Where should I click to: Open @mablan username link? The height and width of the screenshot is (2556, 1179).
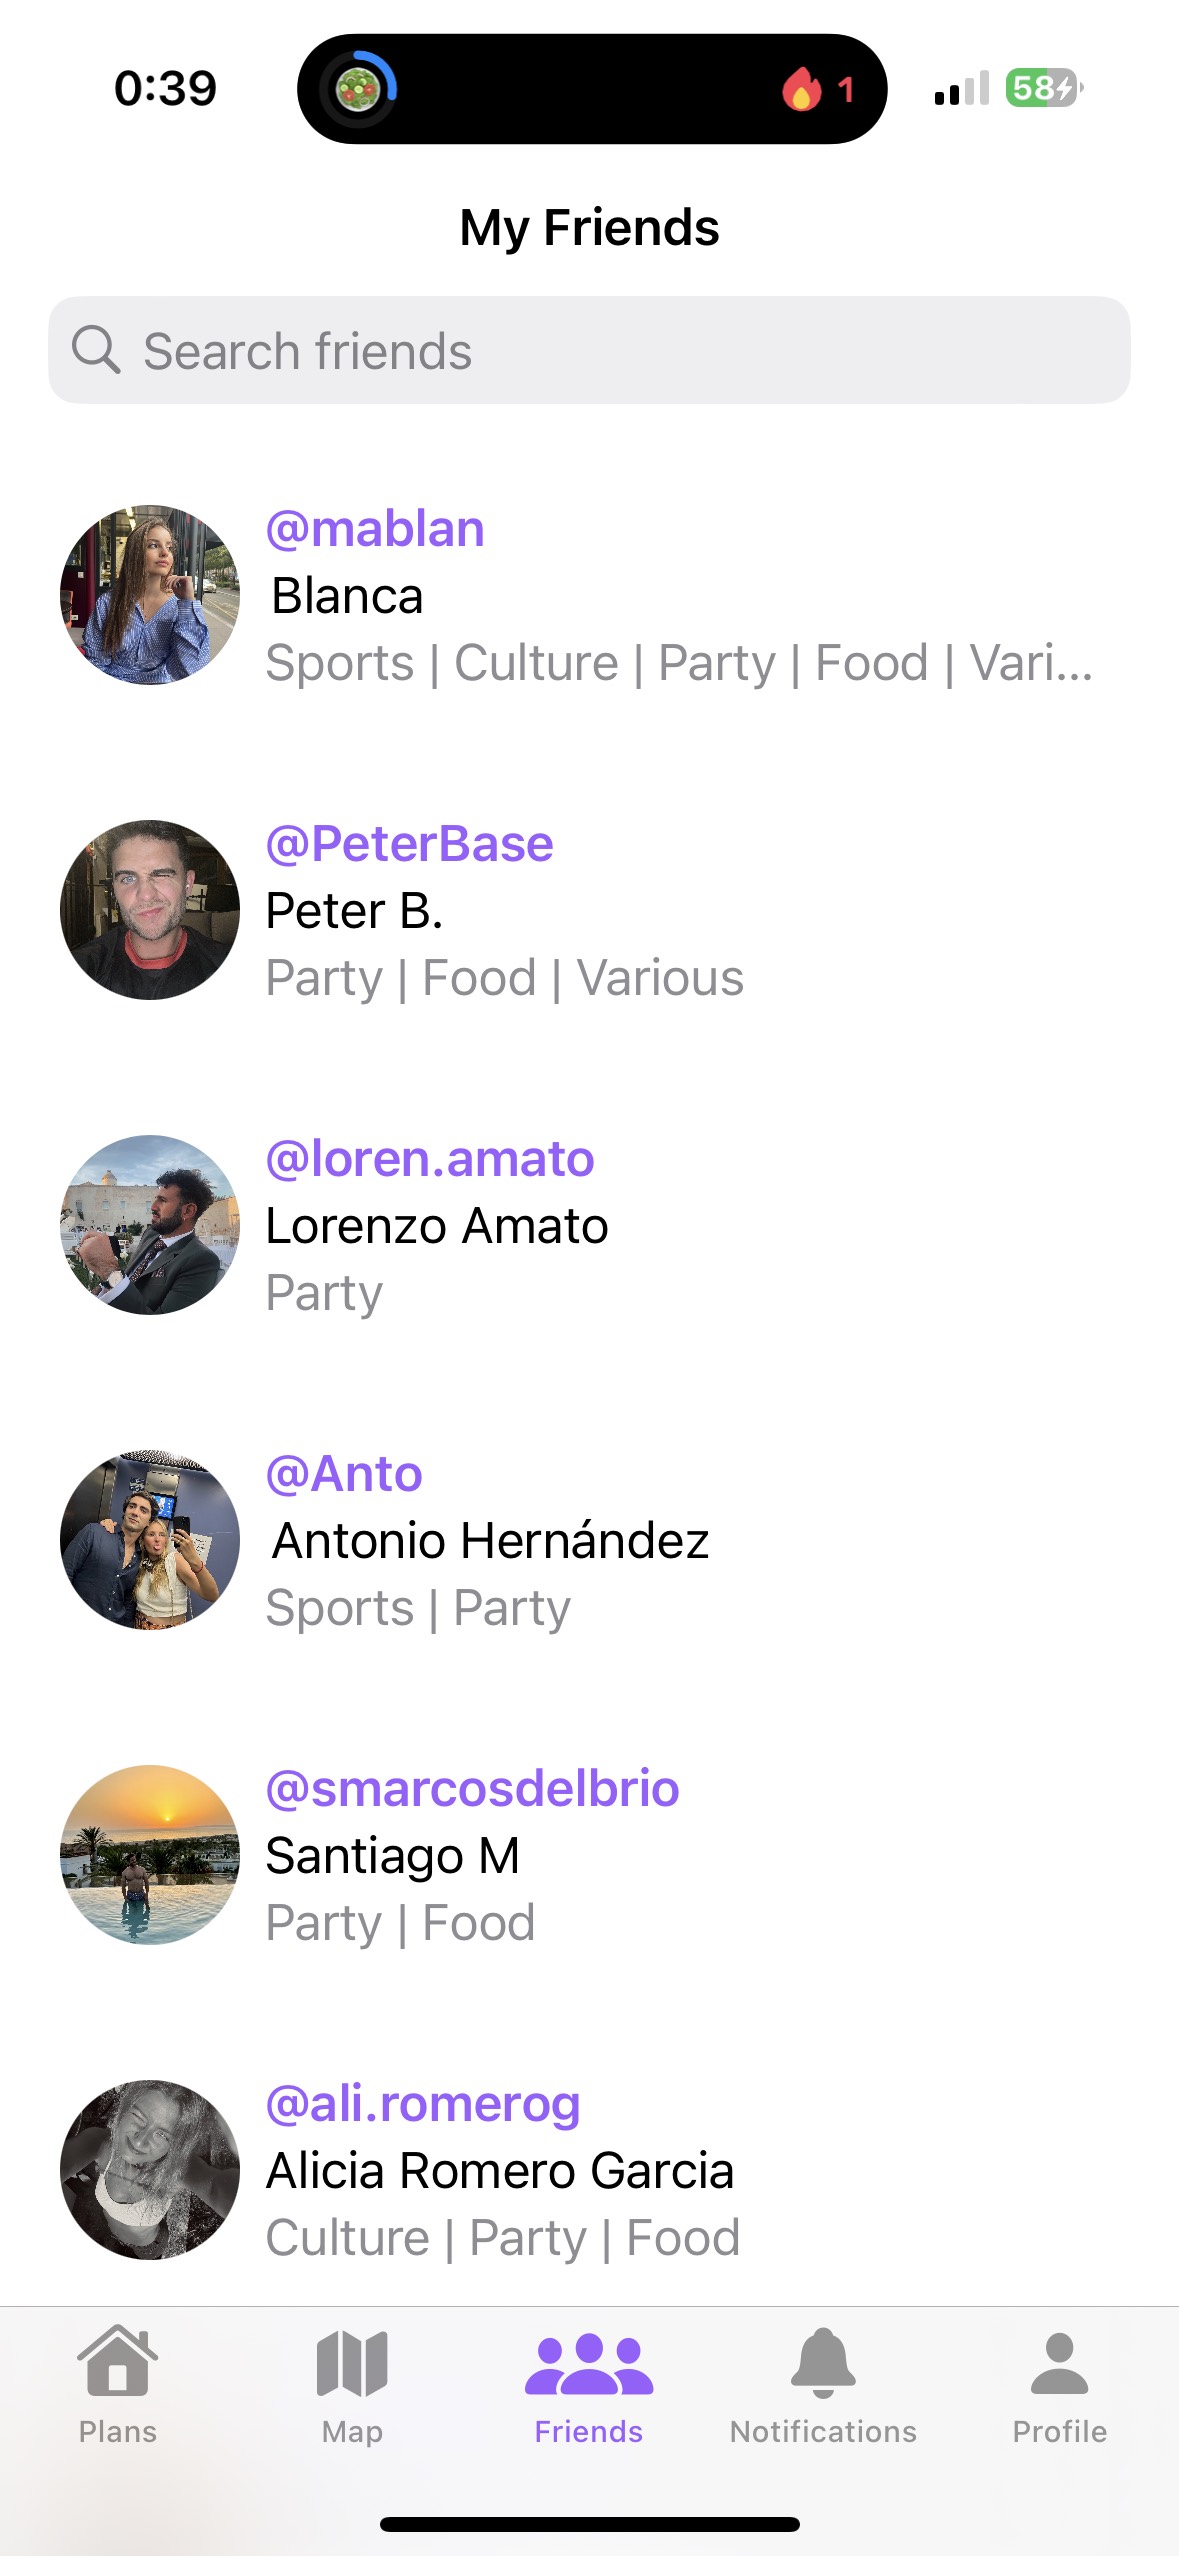pos(375,529)
